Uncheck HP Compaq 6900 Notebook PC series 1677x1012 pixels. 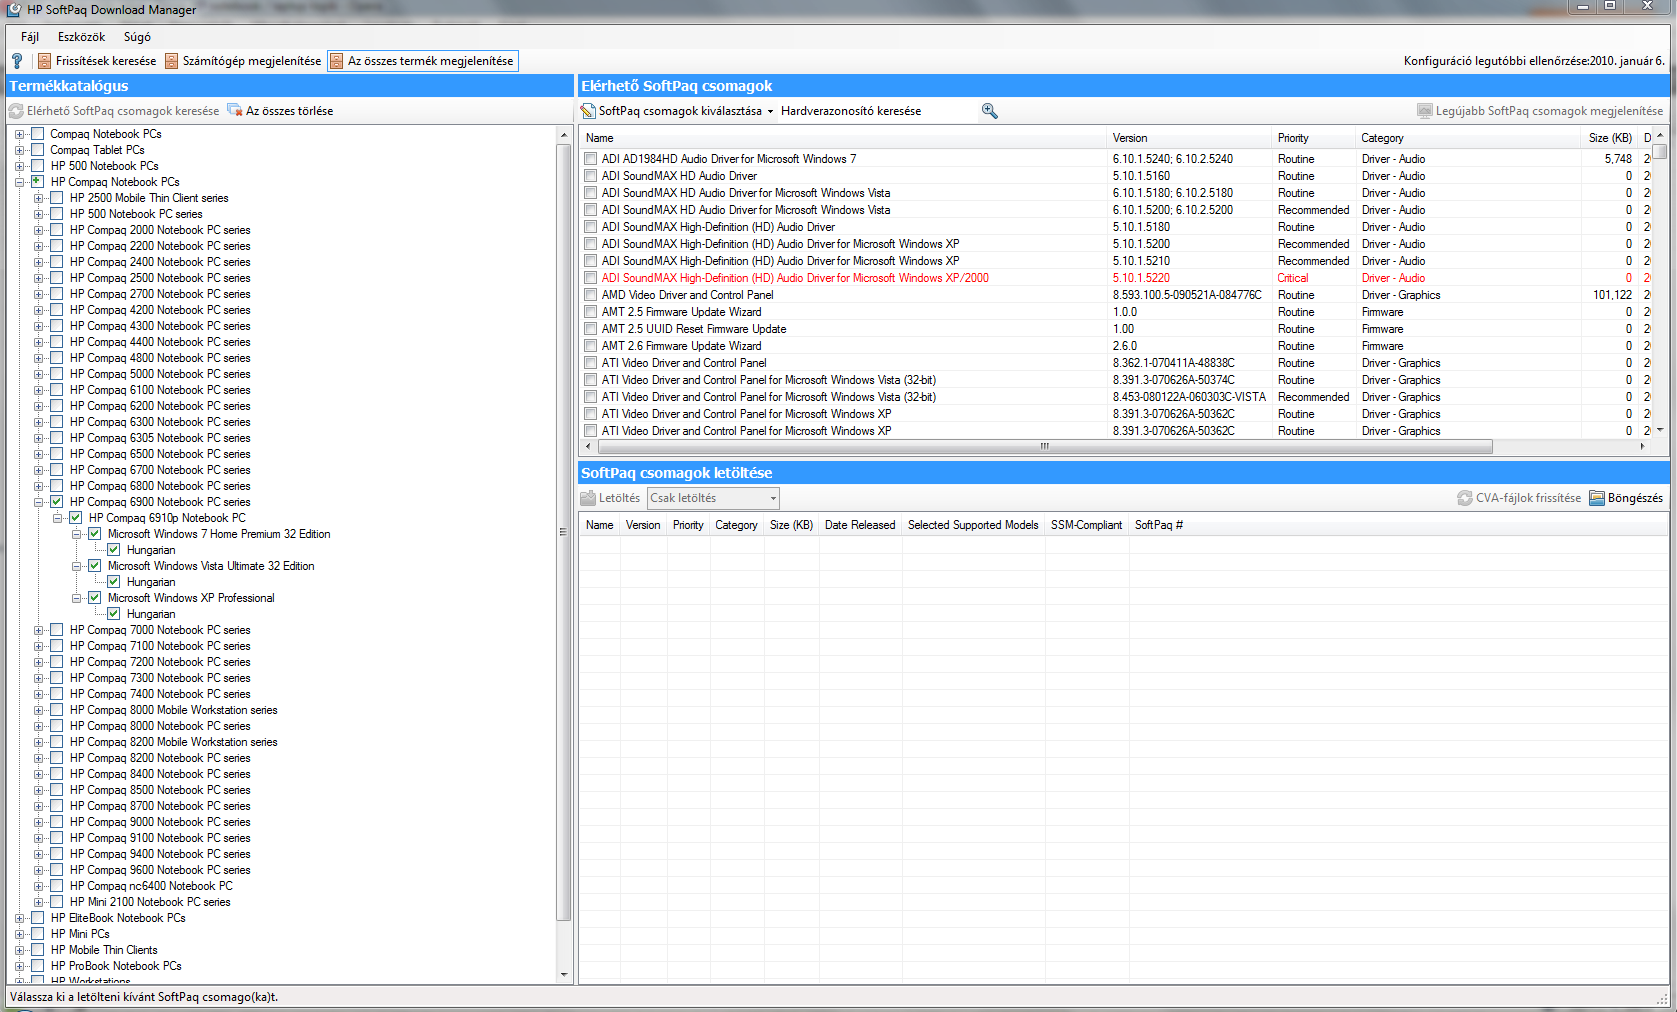[56, 502]
